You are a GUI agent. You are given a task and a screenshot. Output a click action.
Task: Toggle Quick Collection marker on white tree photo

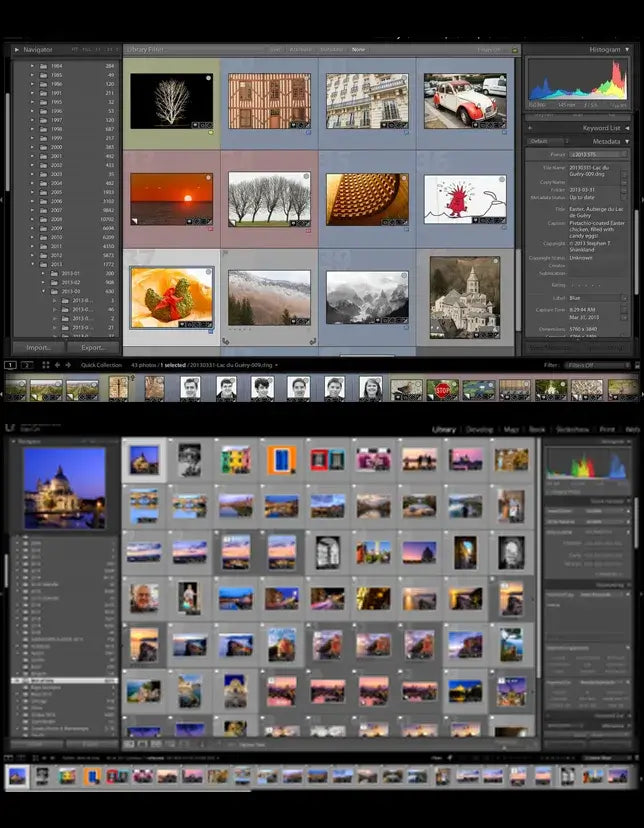[x=209, y=78]
